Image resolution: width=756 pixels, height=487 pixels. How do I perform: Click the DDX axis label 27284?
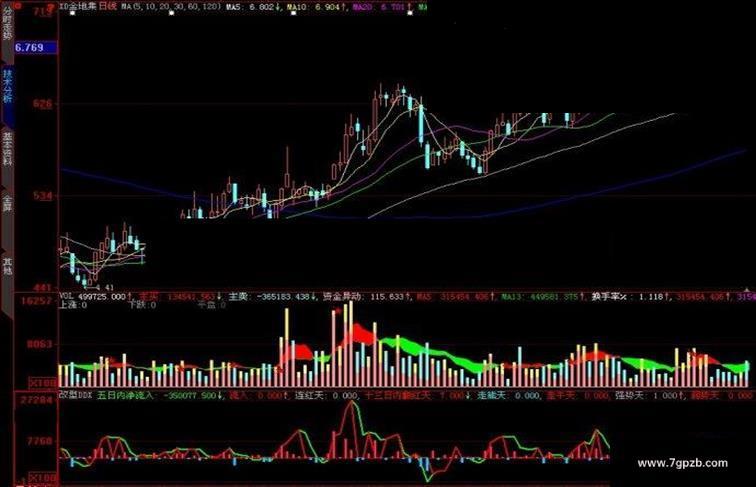pos(36,400)
